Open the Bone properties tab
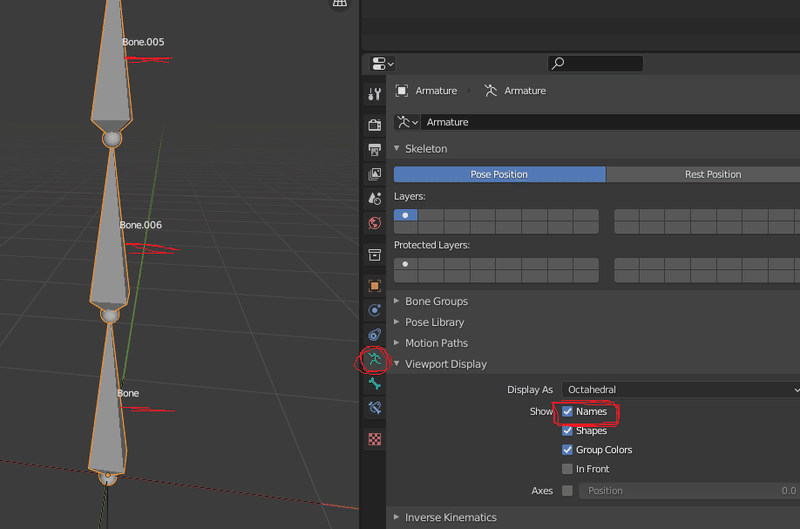Screen dimensions: 800x529 tap(374, 384)
